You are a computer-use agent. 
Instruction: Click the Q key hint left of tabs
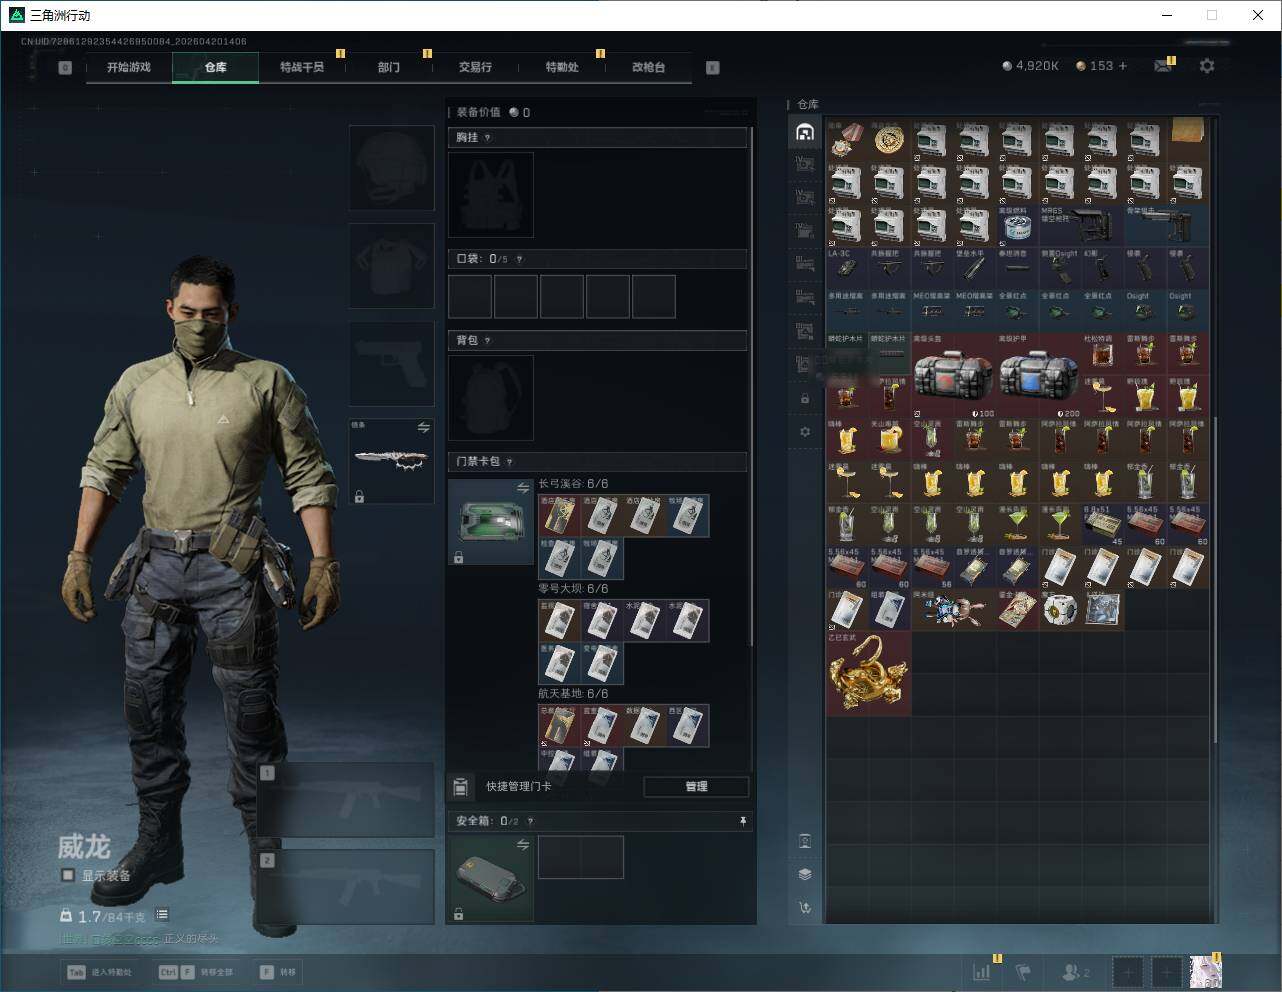[x=65, y=68]
